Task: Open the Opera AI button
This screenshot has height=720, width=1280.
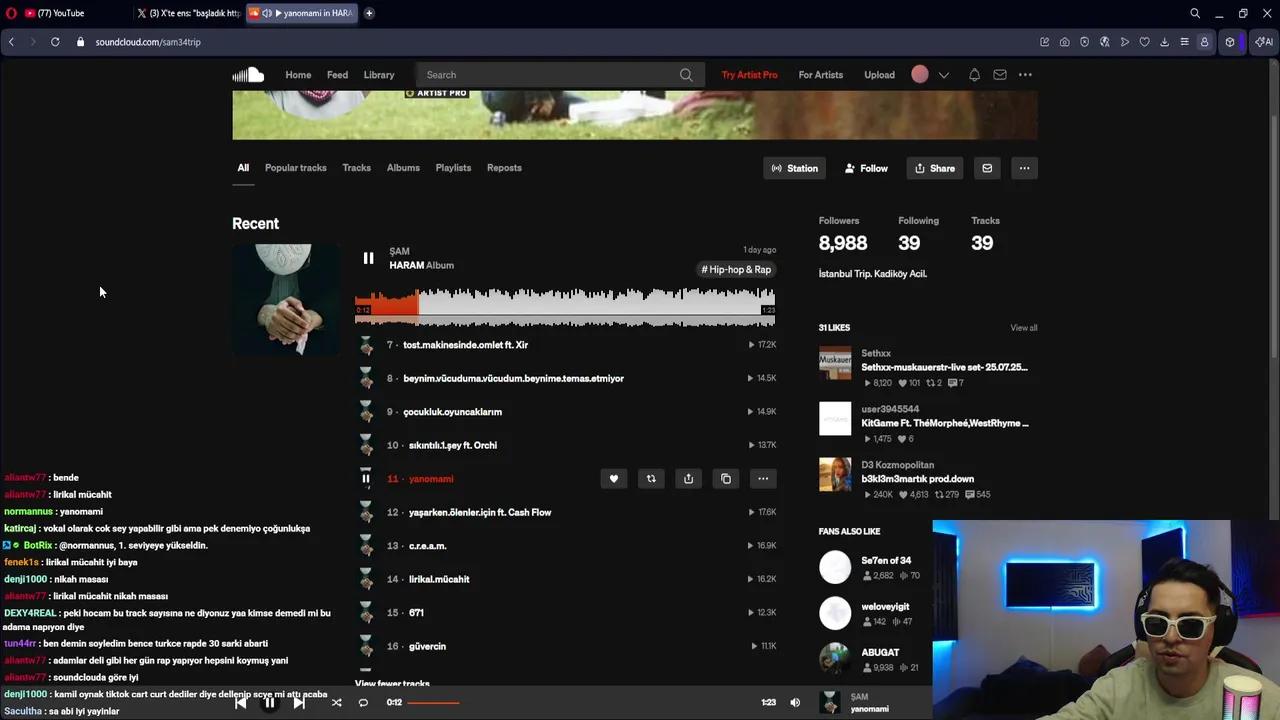Action: [1263, 42]
